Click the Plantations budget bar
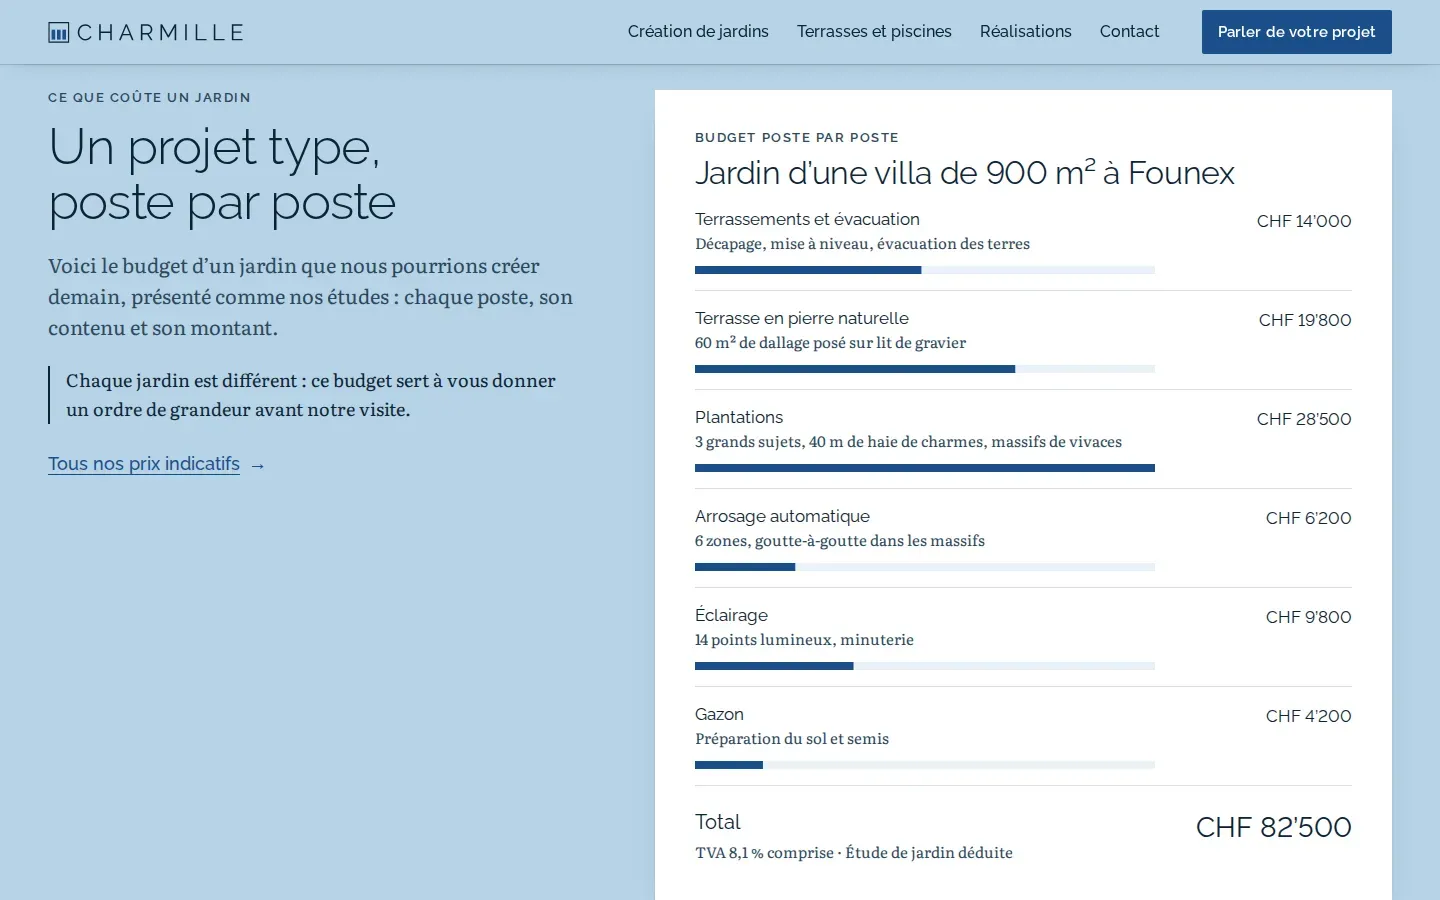 [x=925, y=468]
